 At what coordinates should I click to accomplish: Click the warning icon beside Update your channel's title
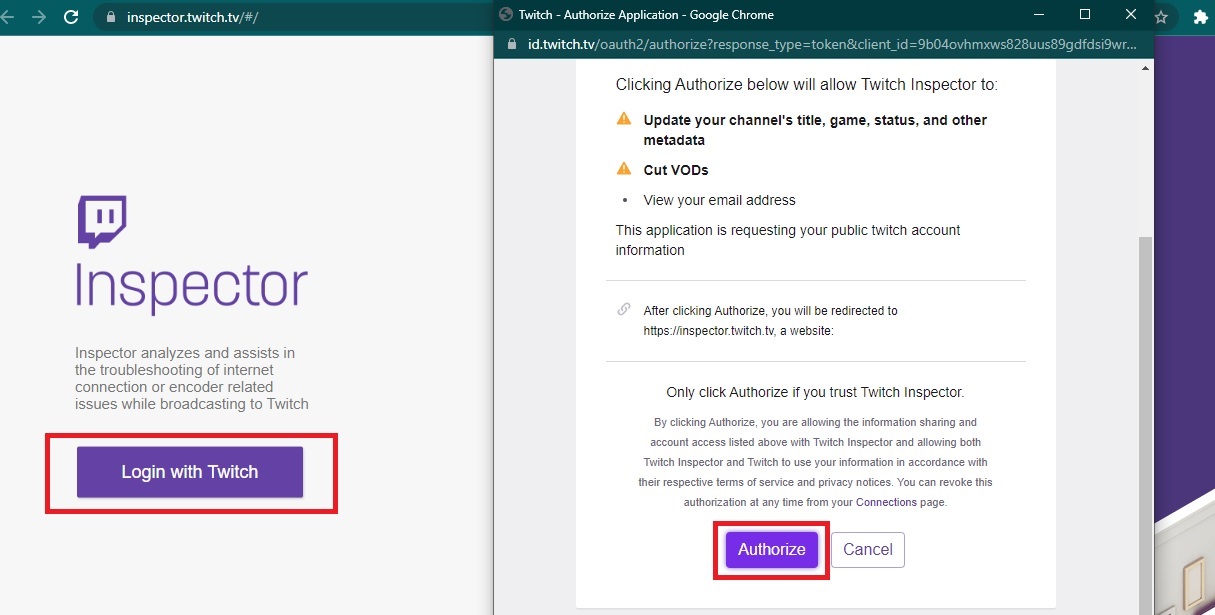tap(624, 119)
